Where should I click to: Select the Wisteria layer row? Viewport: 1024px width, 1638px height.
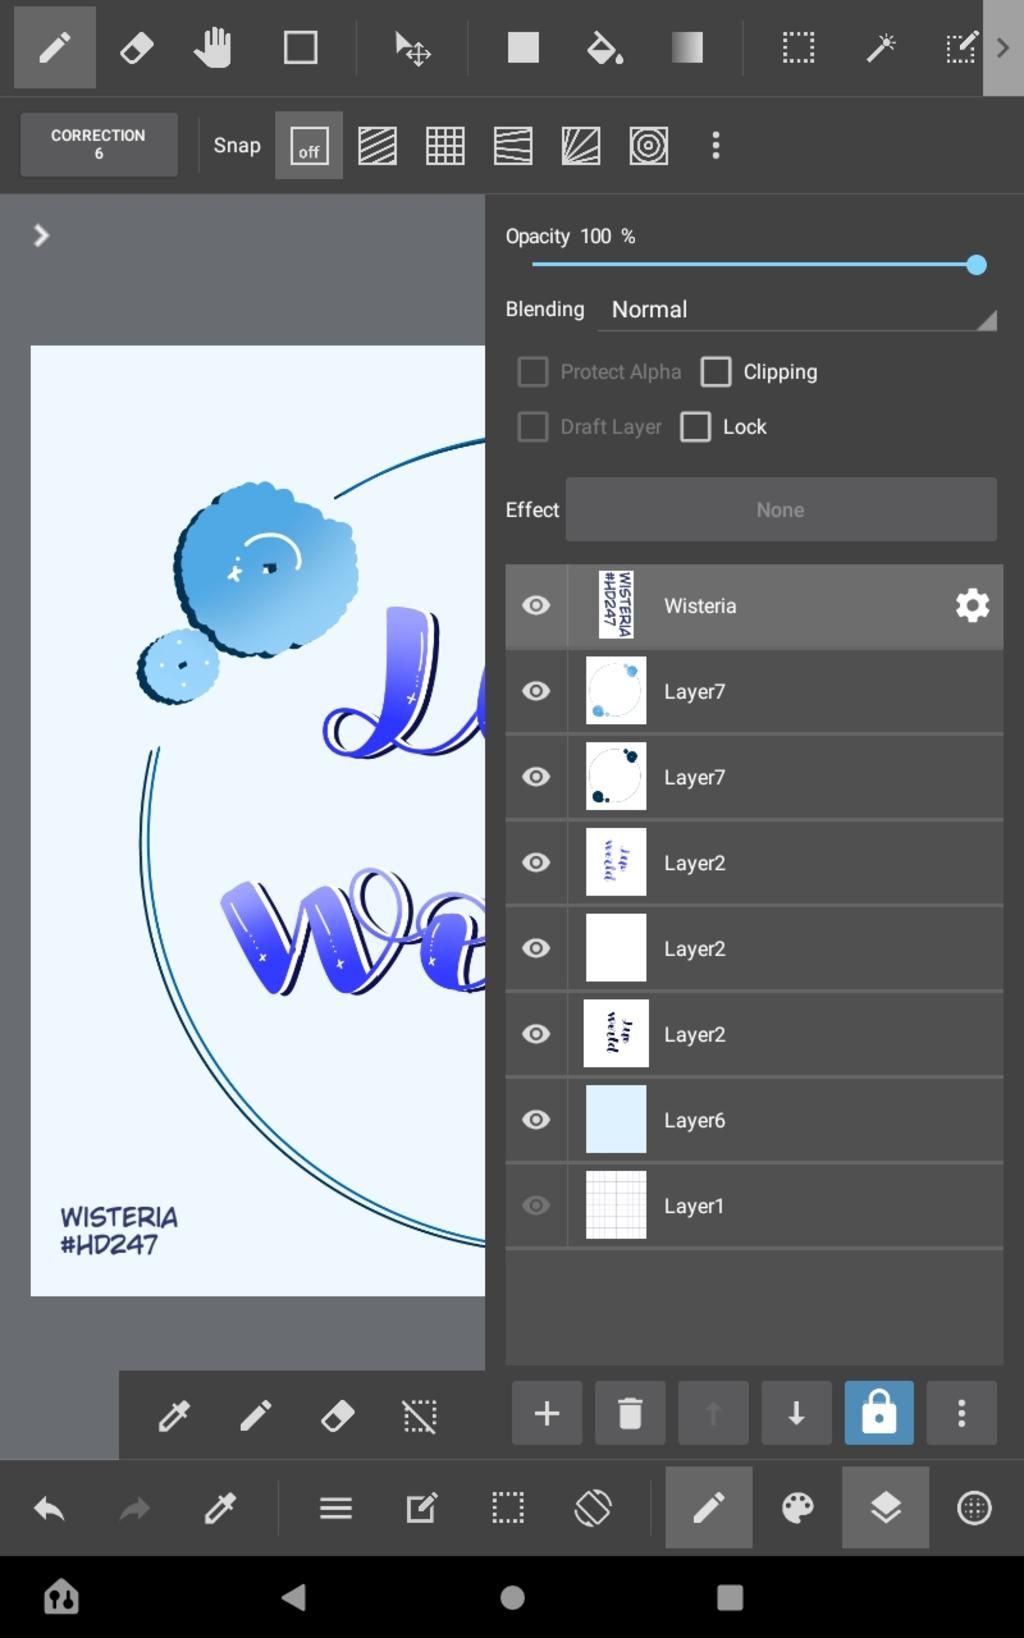pos(754,606)
